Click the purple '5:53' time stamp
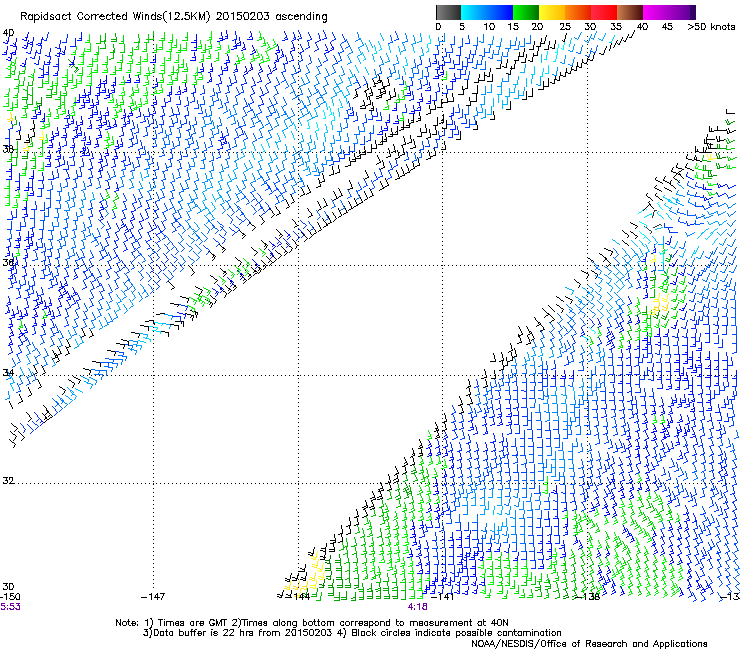Screen dimensions: 740x650 pyautogui.click(x=10, y=607)
